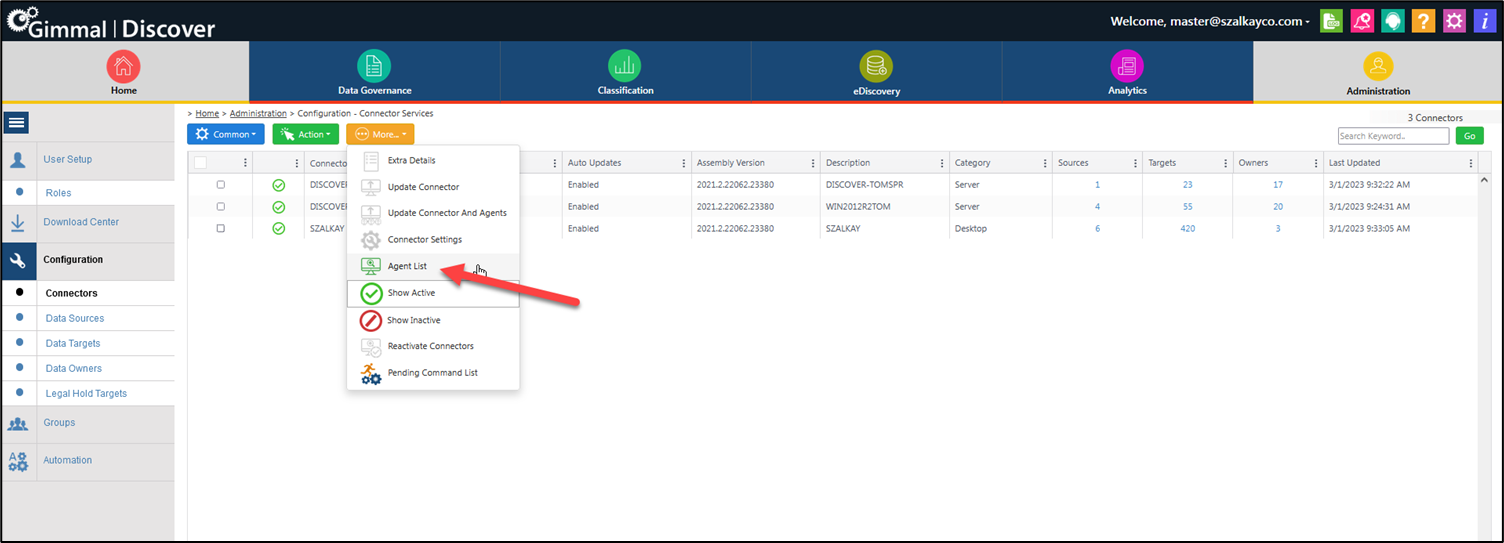
Task: Tick the checkbox for the SZALKAY row
Action: pyautogui.click(x=221, y=229)
